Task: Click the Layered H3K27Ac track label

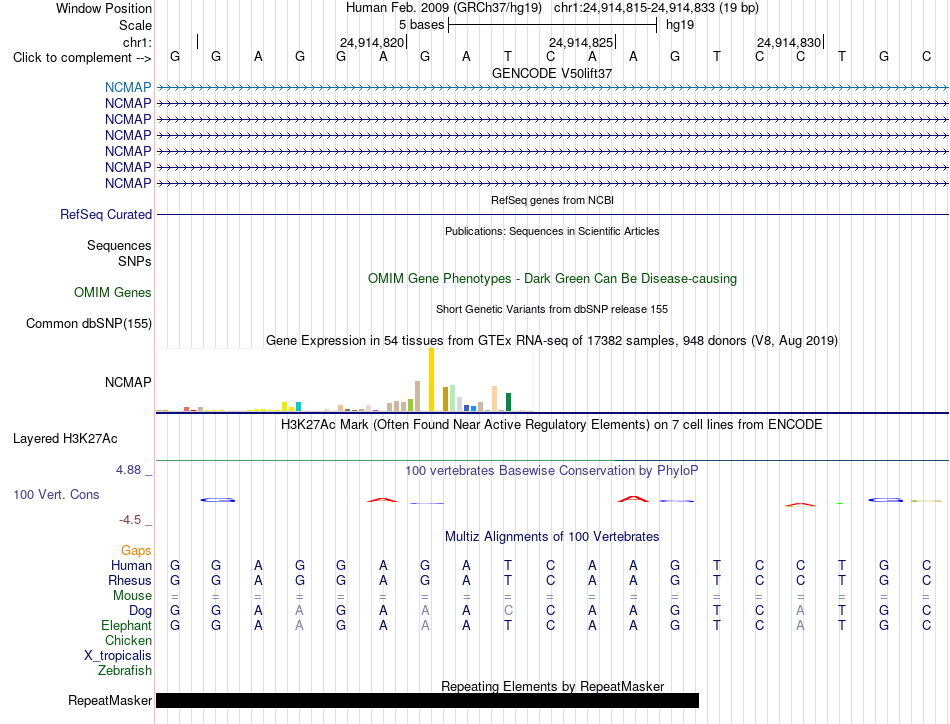Action: click(x=65, y=439)
